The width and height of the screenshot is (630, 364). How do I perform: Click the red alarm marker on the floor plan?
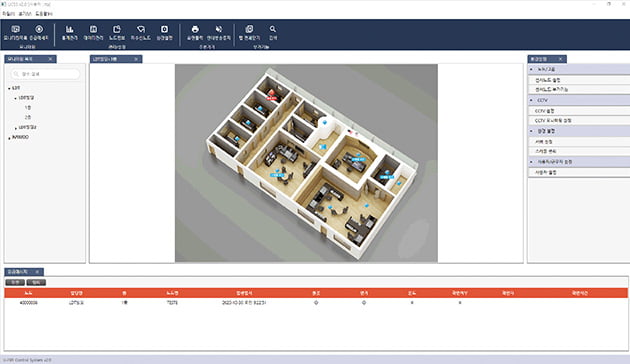(272, 94)
